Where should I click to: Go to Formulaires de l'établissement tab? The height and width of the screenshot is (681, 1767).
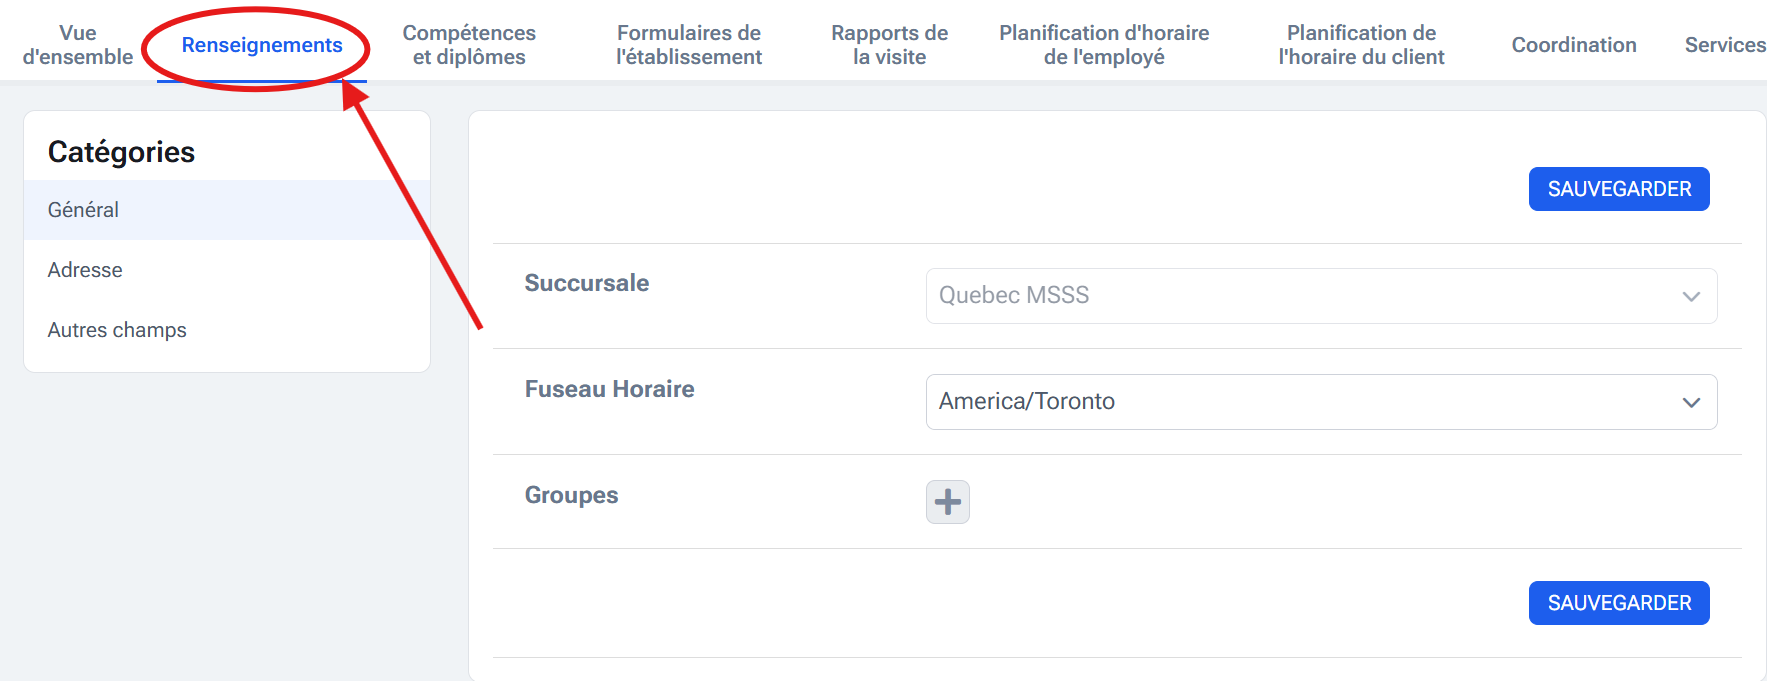tap(689, 45)
